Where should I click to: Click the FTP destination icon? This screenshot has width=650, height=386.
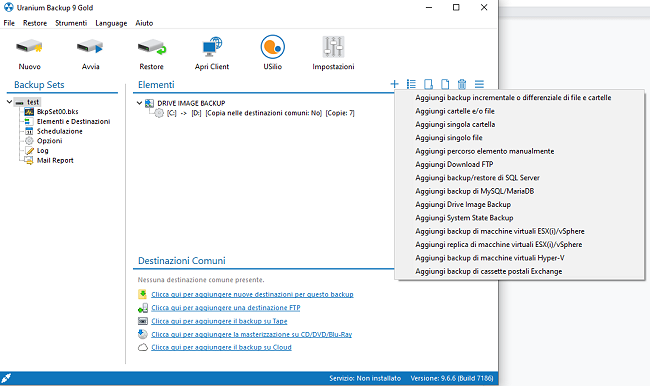pyautogui.click(x=143, y=308)
